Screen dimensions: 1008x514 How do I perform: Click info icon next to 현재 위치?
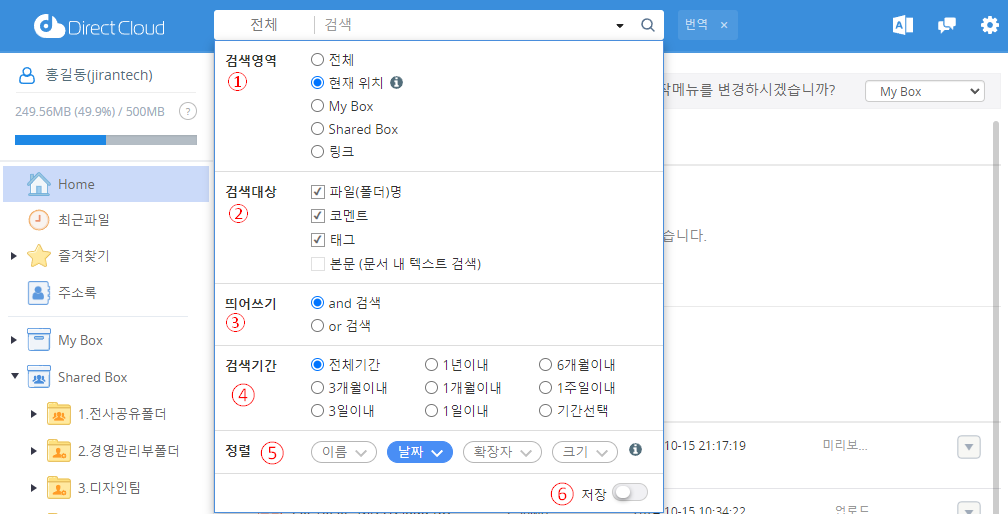(x=397, y=82)
